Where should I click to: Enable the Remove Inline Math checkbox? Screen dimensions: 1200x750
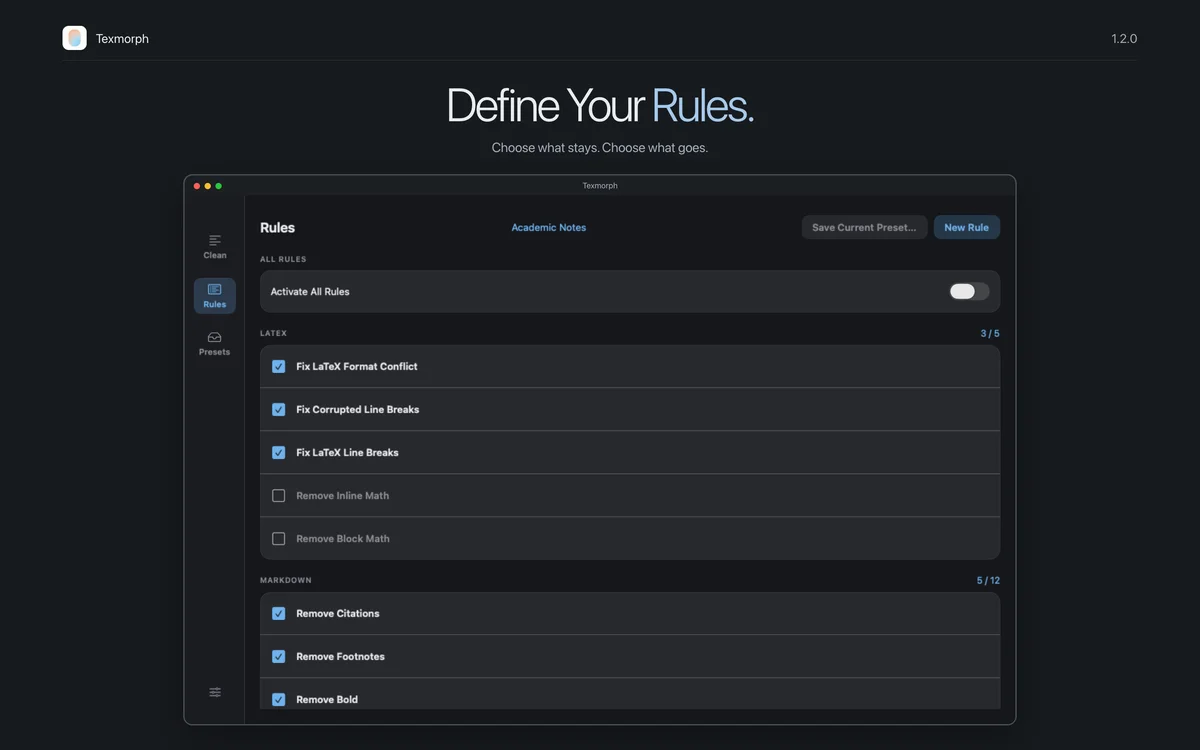click(x=279, y=495)
